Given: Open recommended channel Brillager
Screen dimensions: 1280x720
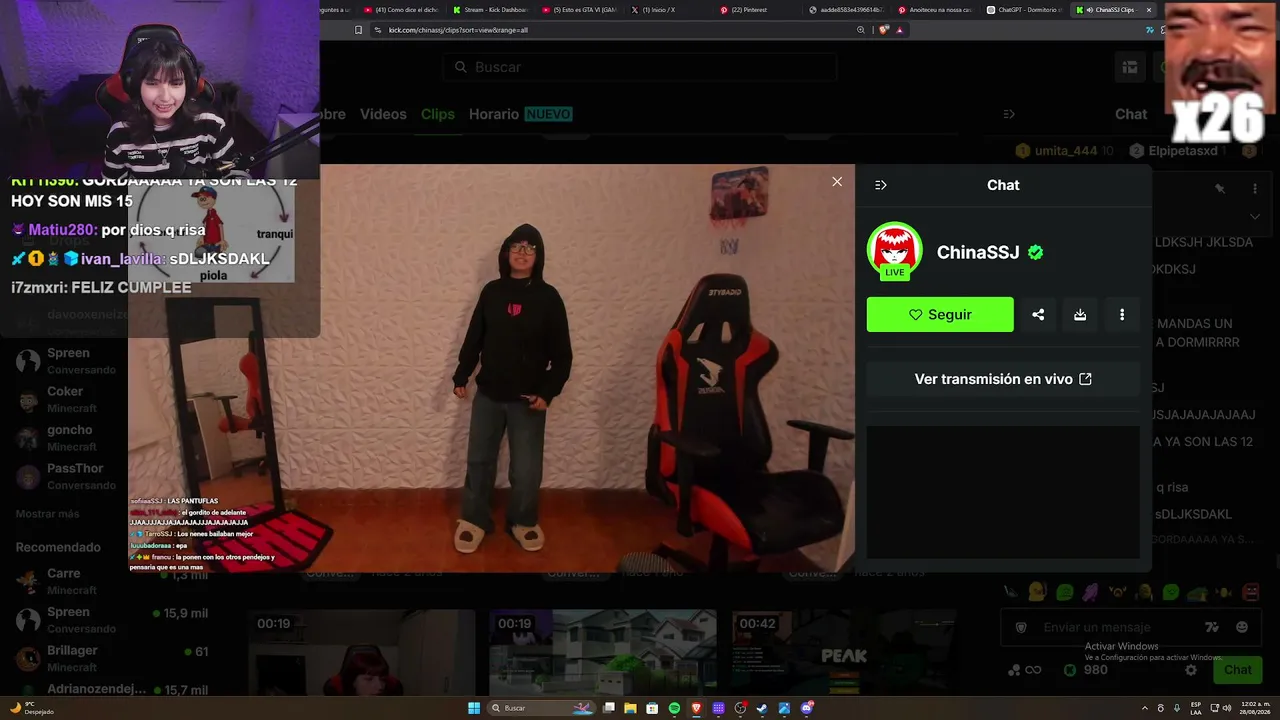Looking at the screenshot, I should [x=110, y=658].
